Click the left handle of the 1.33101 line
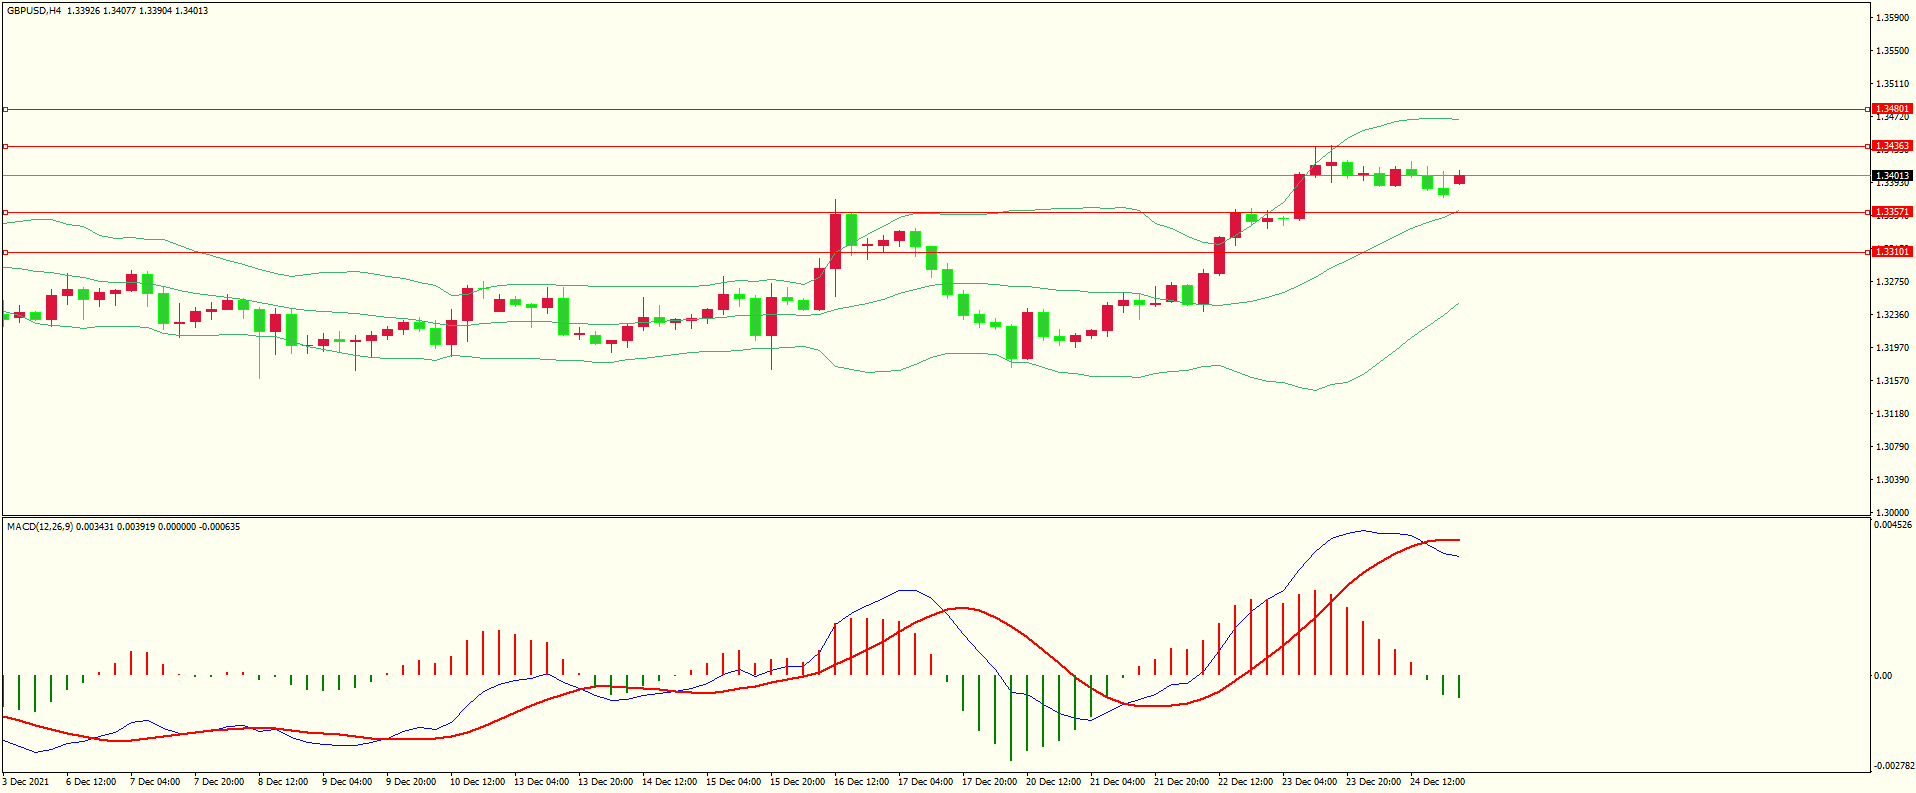Viewport: 1916px width, 793px height. pyautogui.click(x=5, y=252)
